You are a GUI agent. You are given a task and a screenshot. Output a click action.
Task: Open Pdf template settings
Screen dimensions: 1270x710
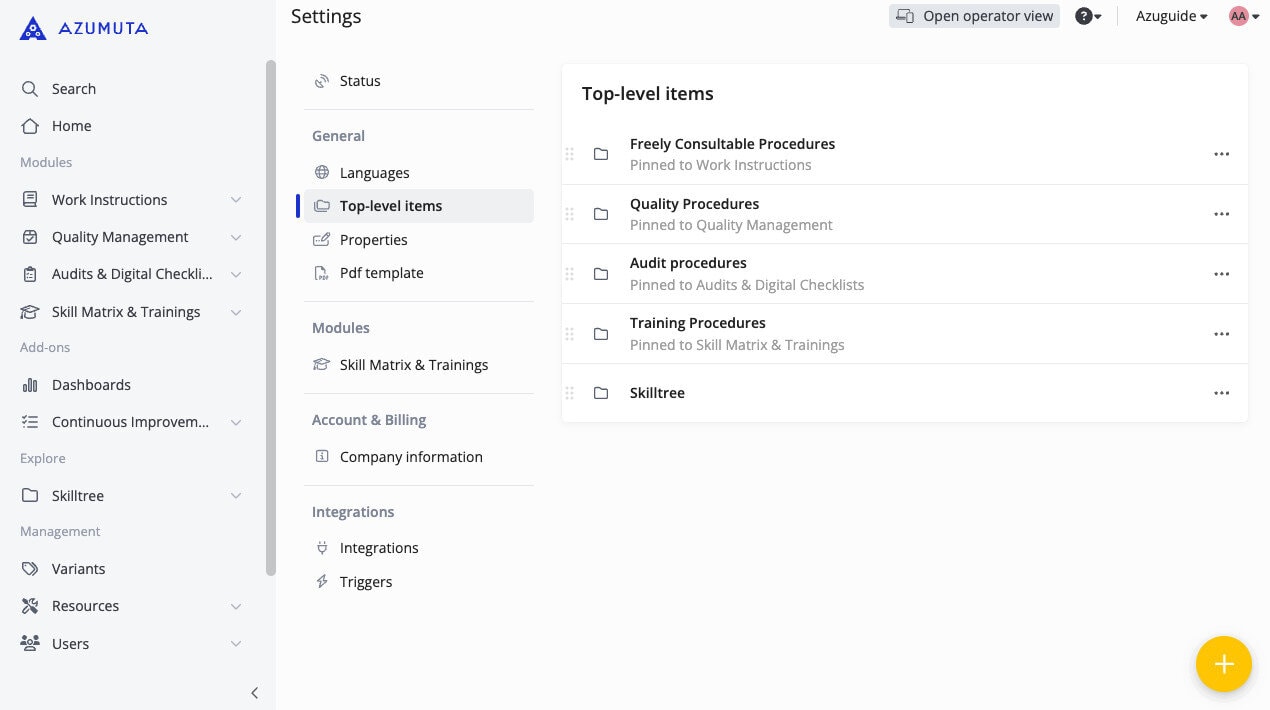tap(381, 273)
